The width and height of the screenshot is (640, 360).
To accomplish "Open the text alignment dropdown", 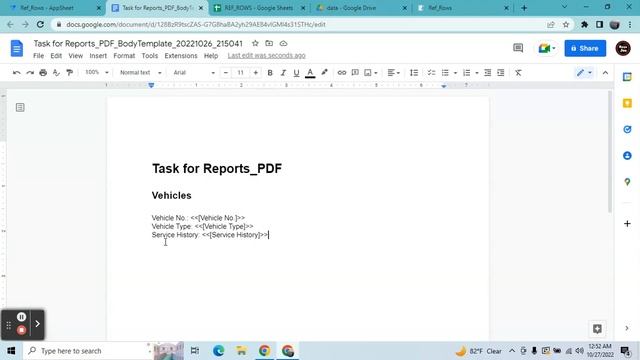I will (393, 73).
